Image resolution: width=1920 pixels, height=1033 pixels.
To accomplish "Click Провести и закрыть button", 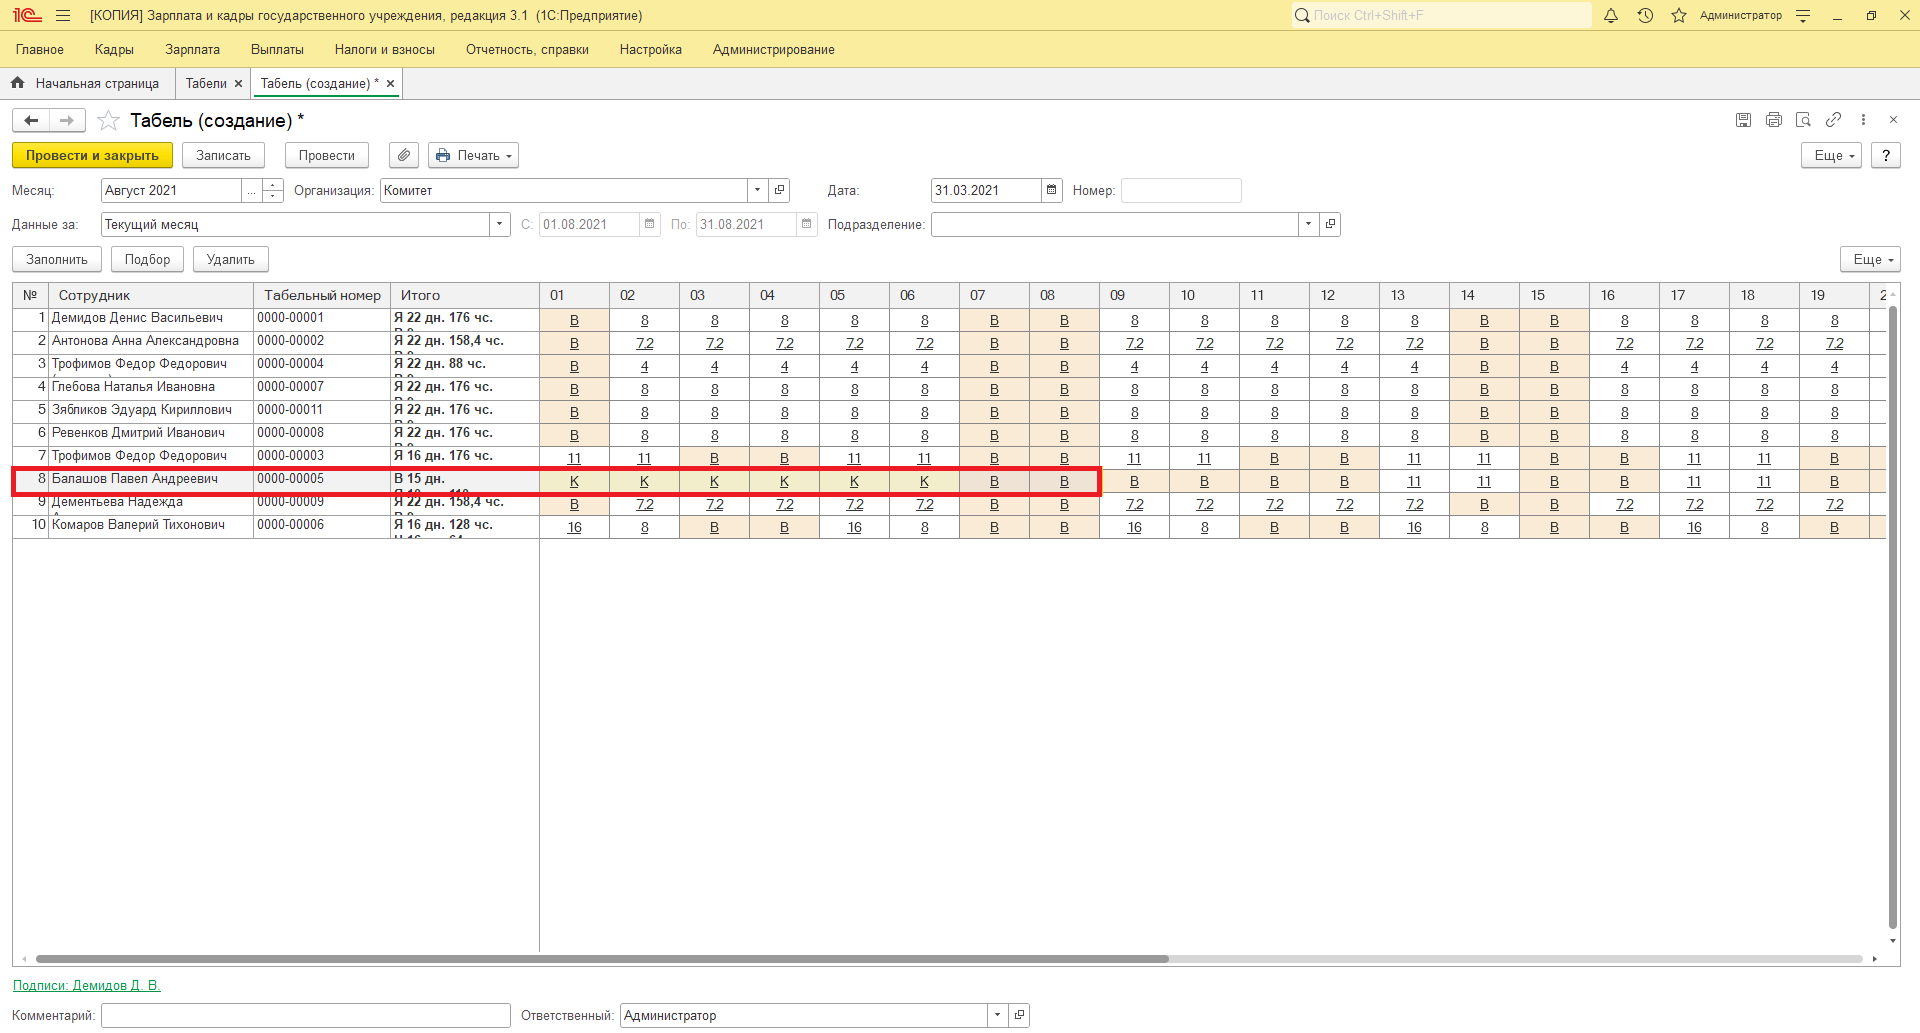I will tap(92, 156).
